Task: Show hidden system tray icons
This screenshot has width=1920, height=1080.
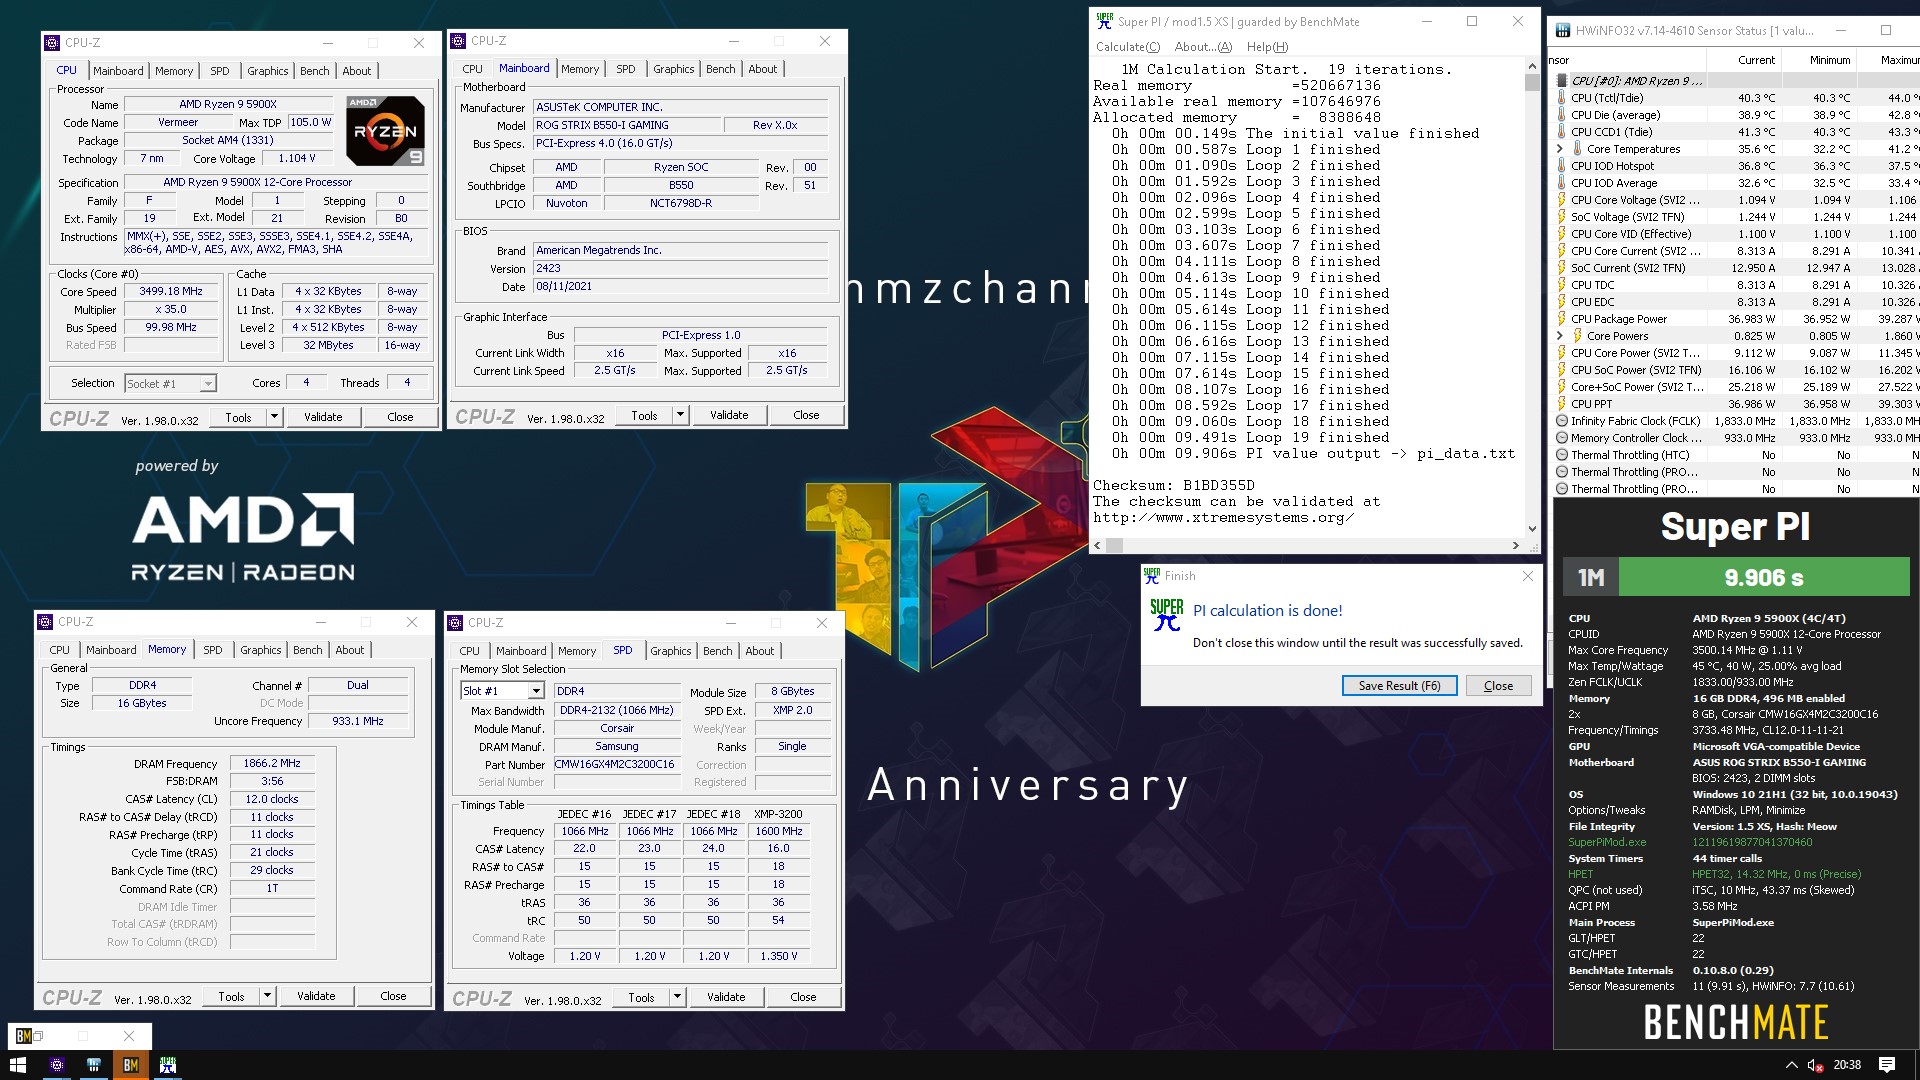Action: coord(1791,1065)
